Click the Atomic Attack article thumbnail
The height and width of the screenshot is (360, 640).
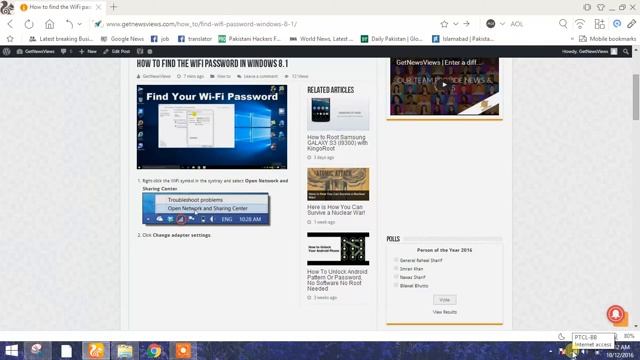coord(338,184)
